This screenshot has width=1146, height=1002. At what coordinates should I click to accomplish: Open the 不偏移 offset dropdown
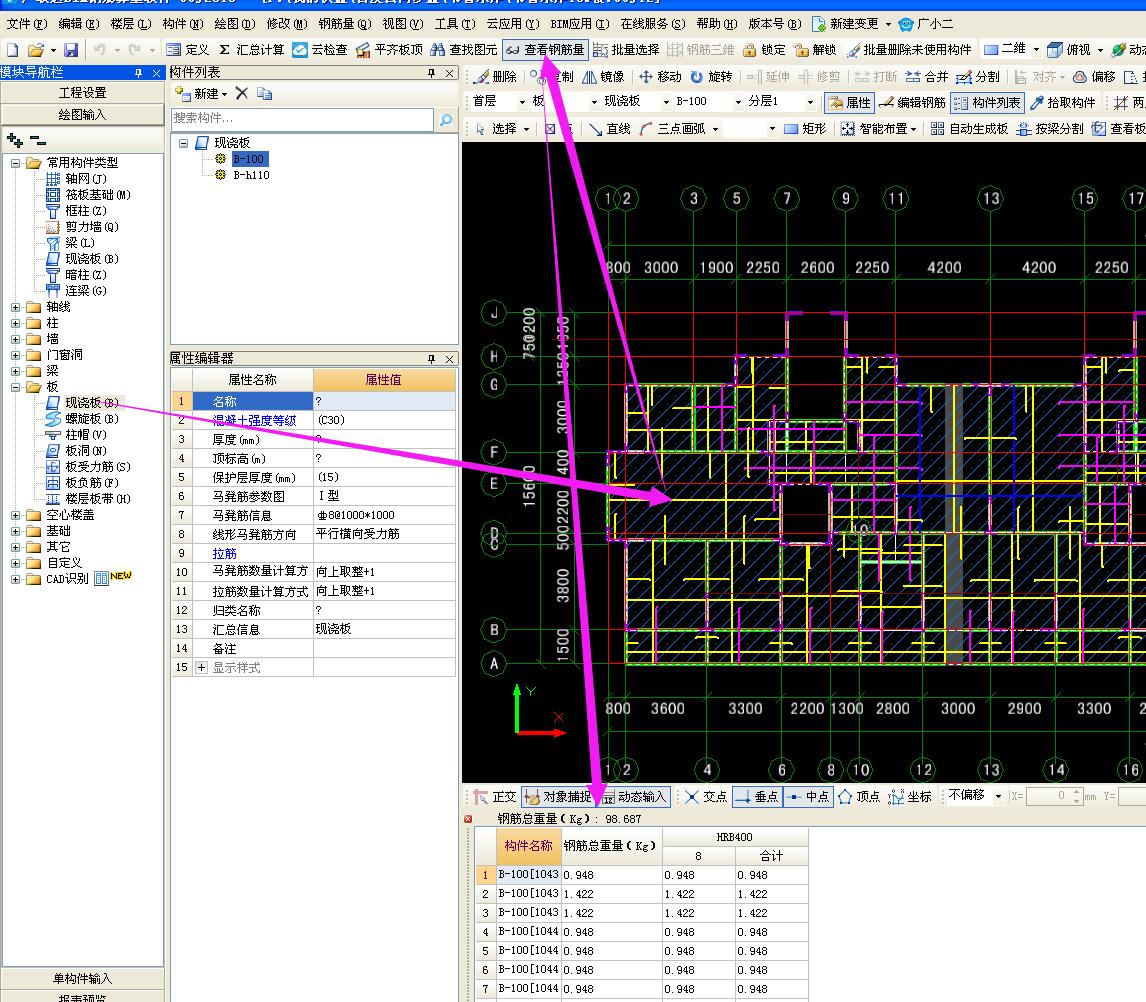pos(998,797)
